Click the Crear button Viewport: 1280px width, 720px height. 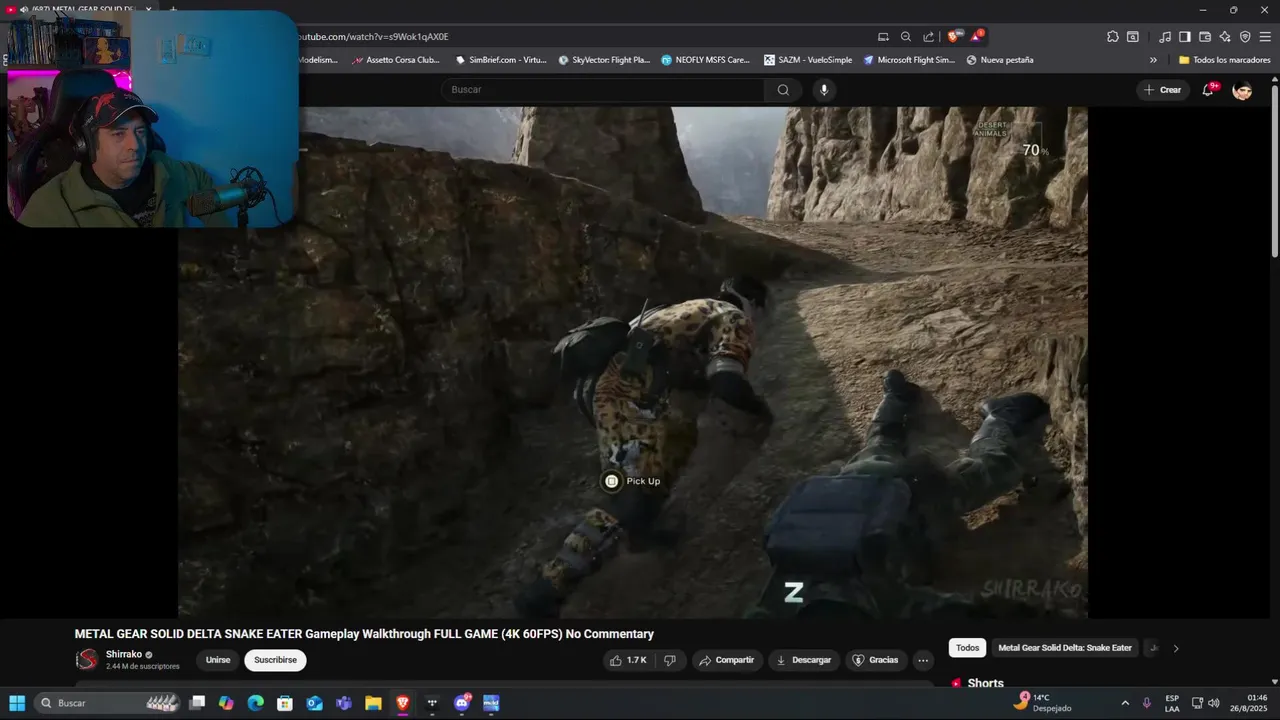[x=1163, y=90]
